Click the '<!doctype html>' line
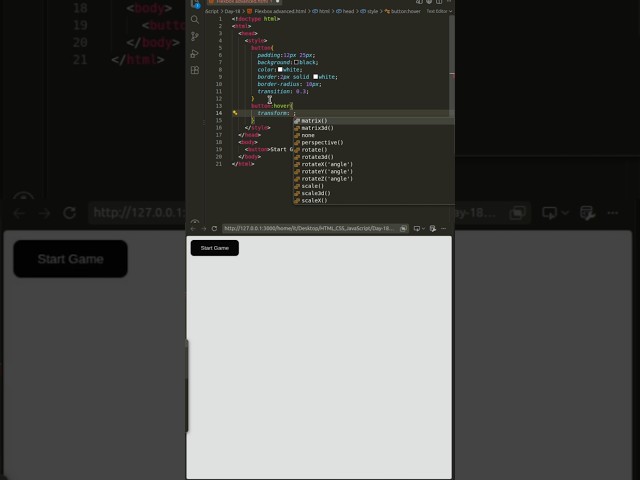The image size is (640, 480). 256,19
